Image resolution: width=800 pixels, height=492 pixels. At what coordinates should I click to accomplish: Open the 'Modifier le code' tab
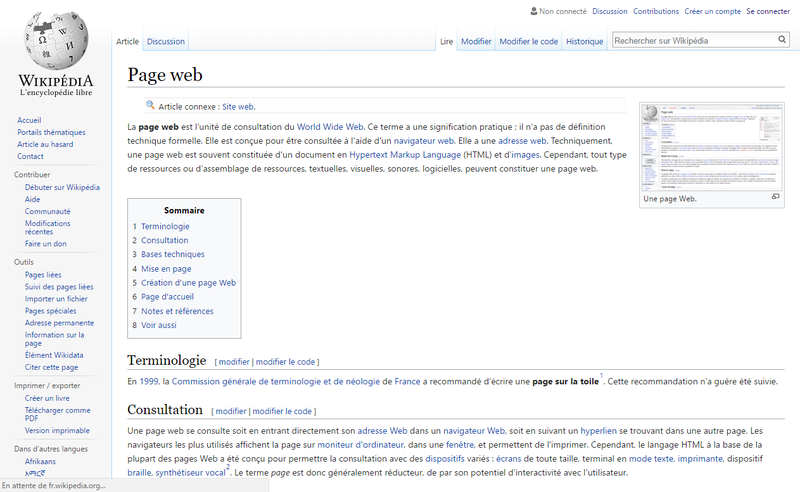pos(528,41)
